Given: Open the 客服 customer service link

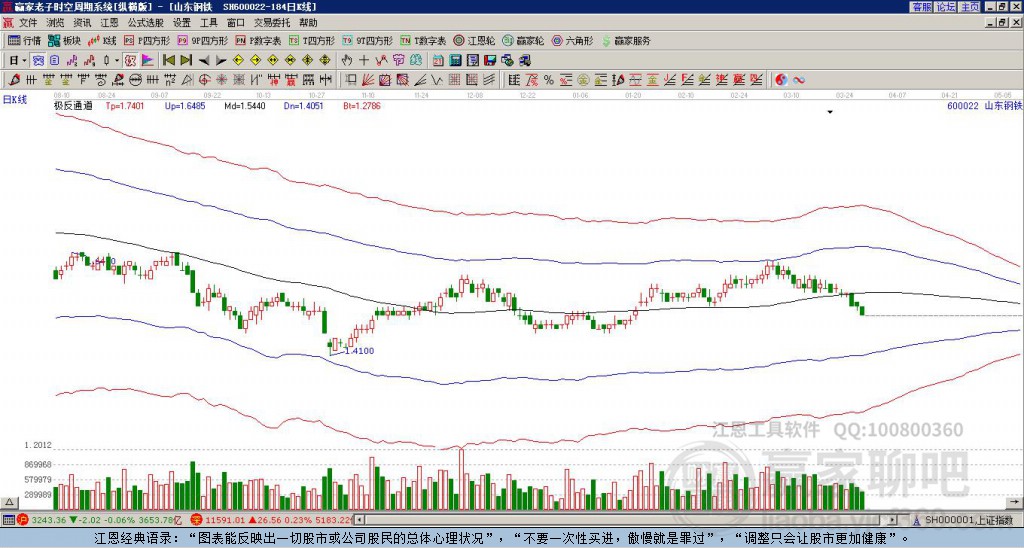Looking at the screenshot, I should pyautogui.click(x=922, y=7).
